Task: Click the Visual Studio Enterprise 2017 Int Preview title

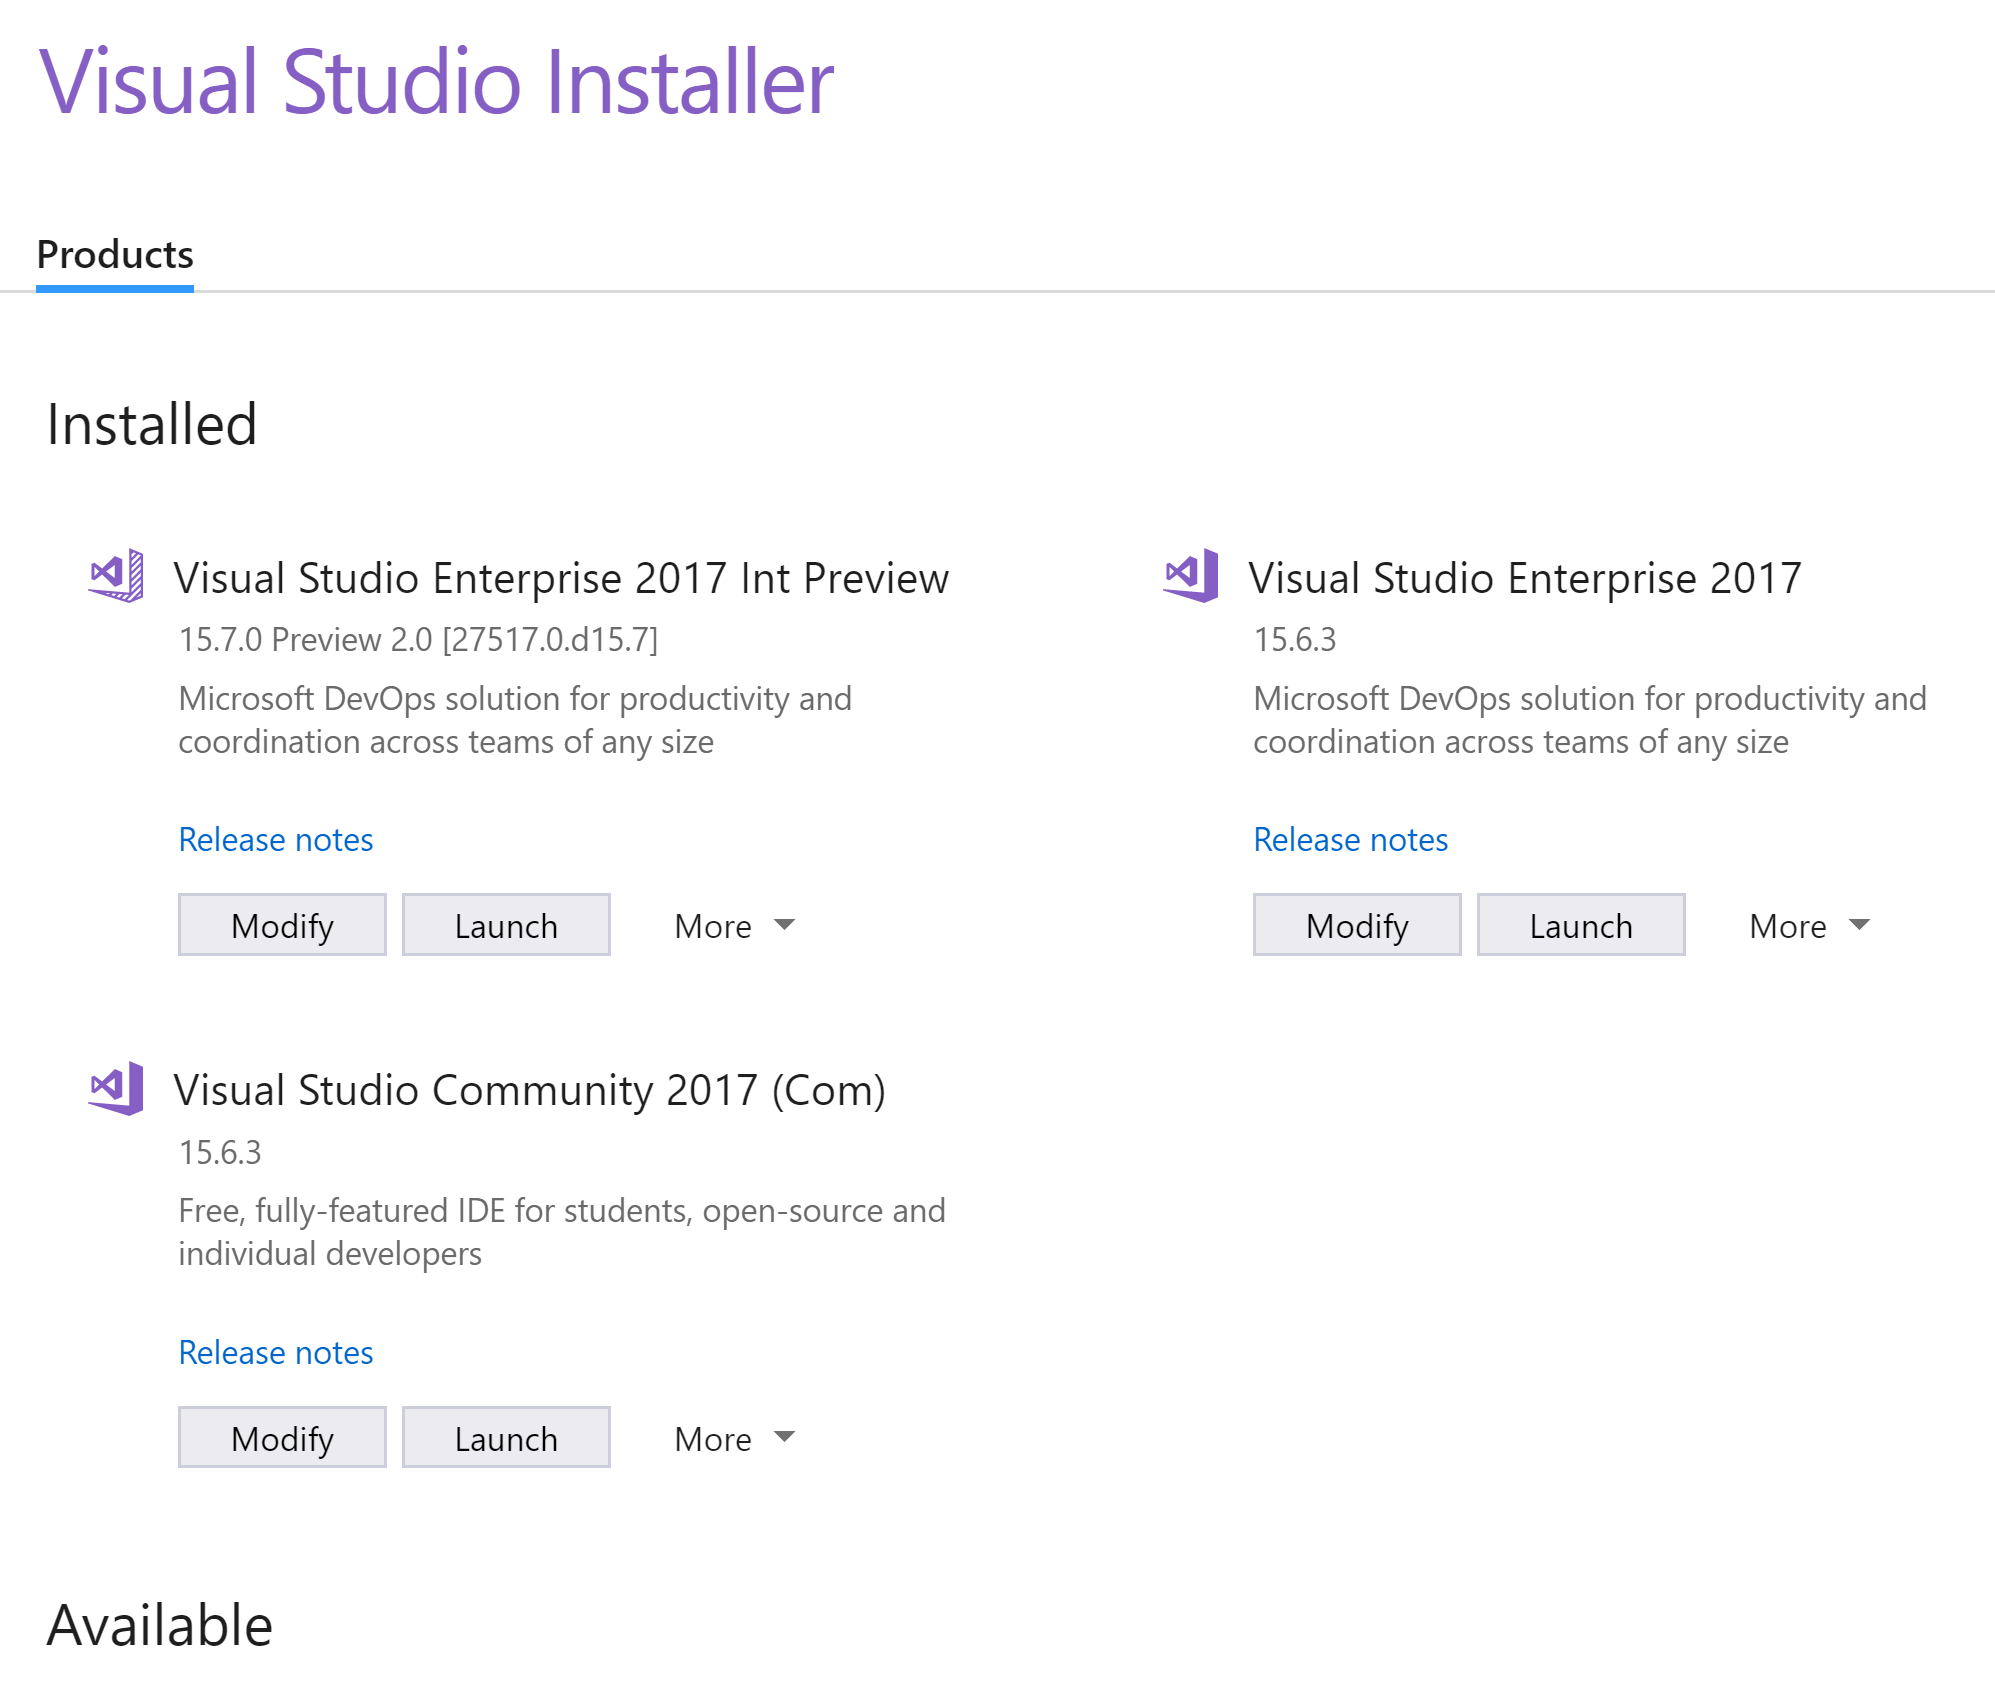Action: [x=561, y=578]
